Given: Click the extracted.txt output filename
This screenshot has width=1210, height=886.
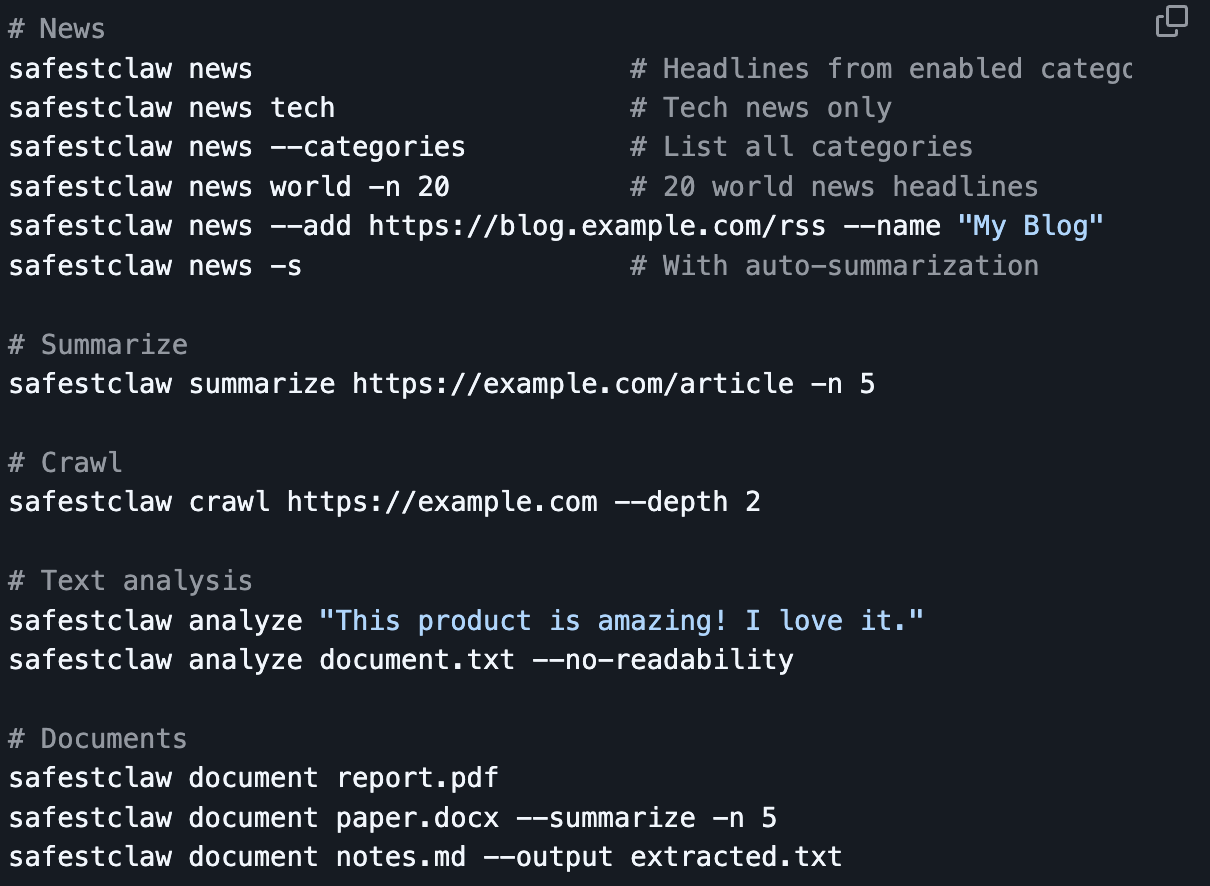Looking at the screenshot, I should point(736,857).
